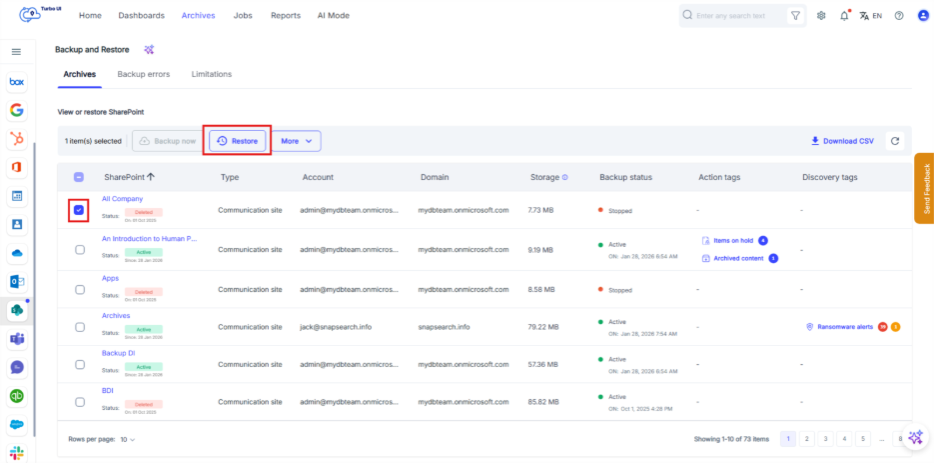
Task: Open the Dashboards menu item
Action: (141, 16)
